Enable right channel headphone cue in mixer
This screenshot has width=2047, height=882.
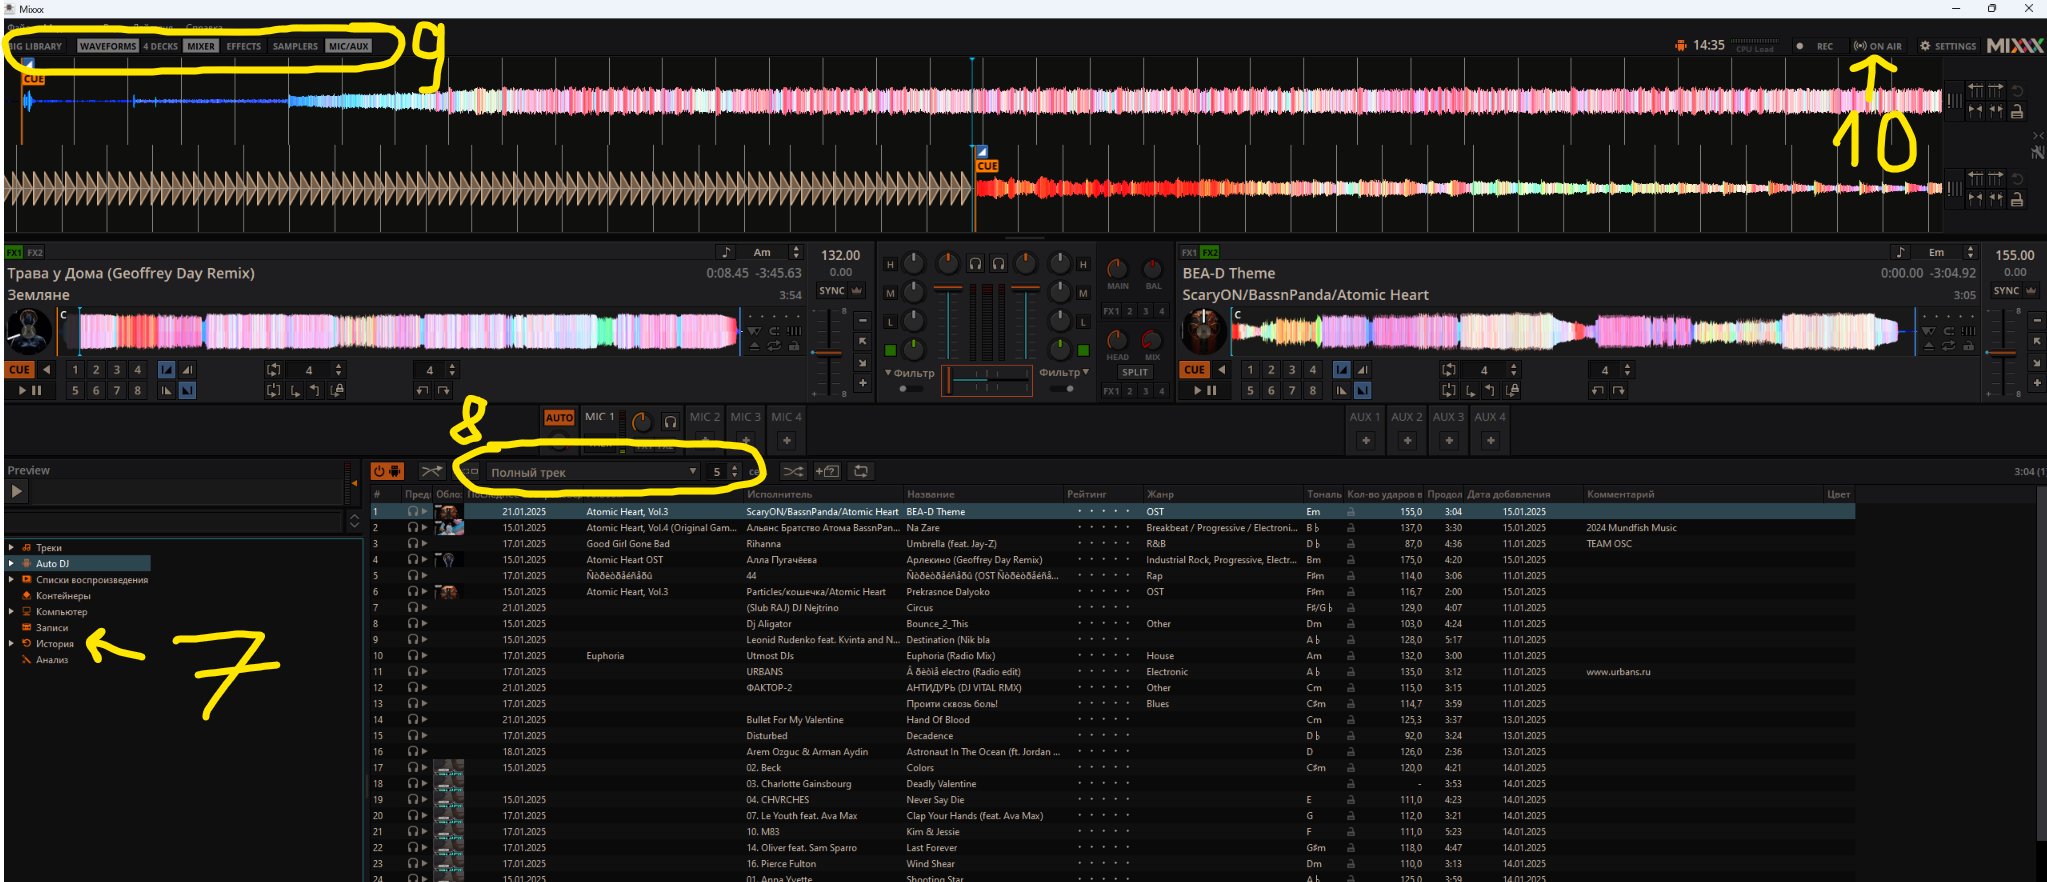coord(998,264)
